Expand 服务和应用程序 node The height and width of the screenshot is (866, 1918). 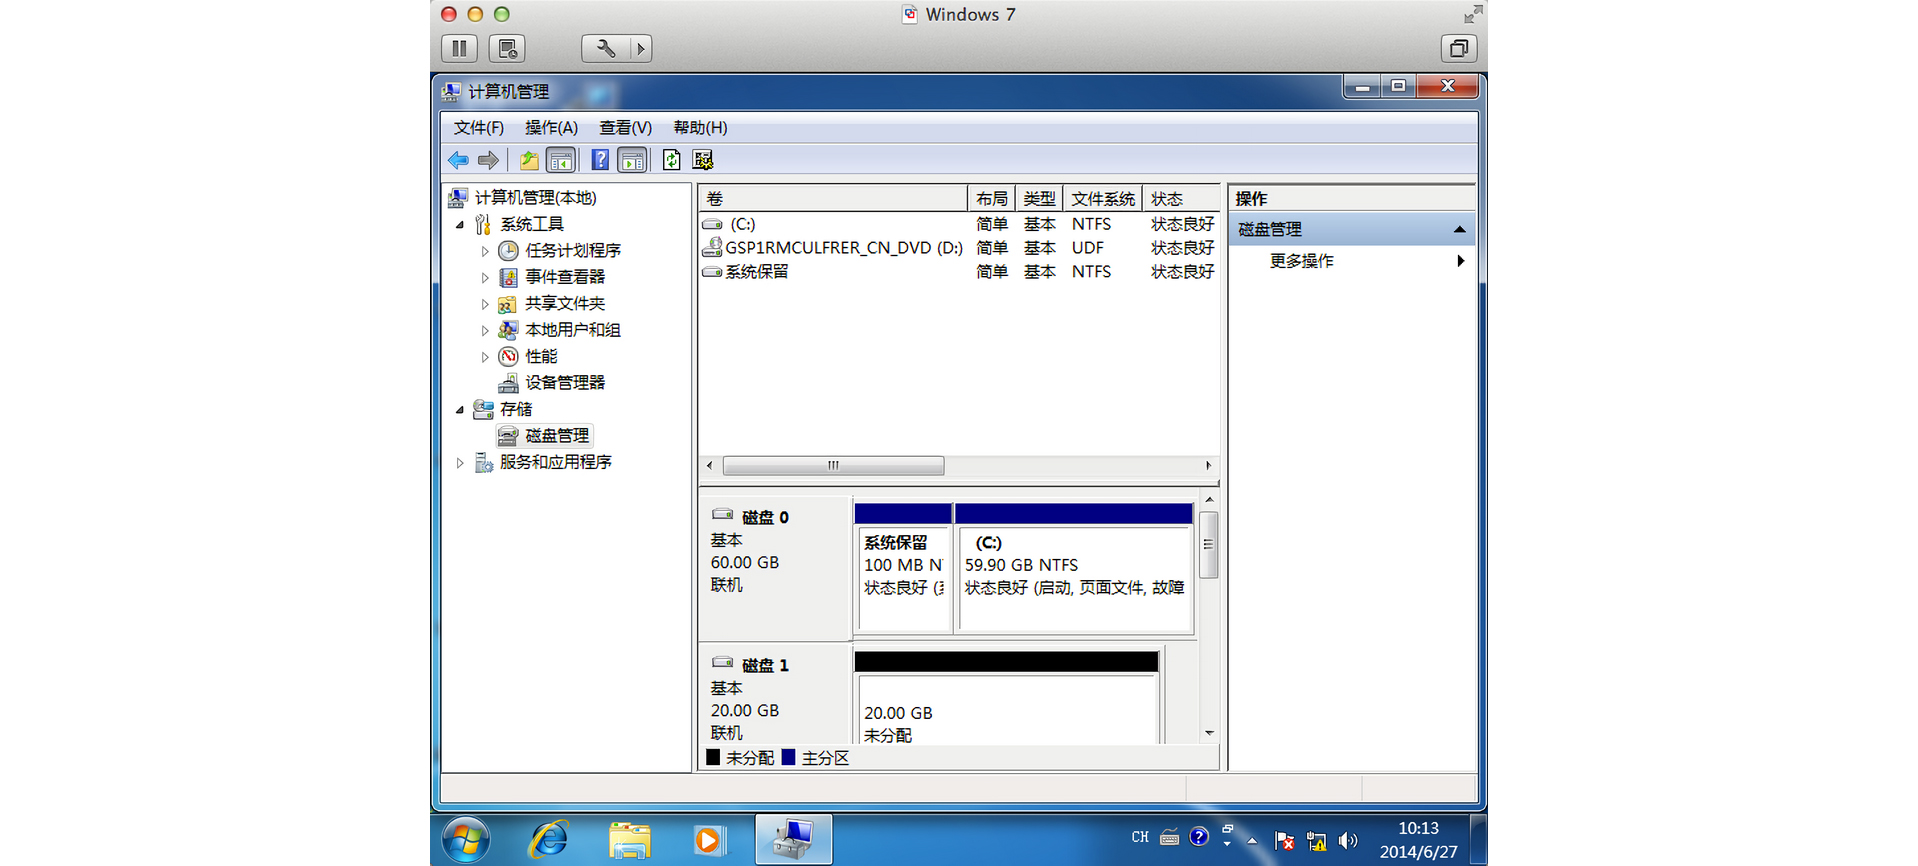click(x=460, y=463)
